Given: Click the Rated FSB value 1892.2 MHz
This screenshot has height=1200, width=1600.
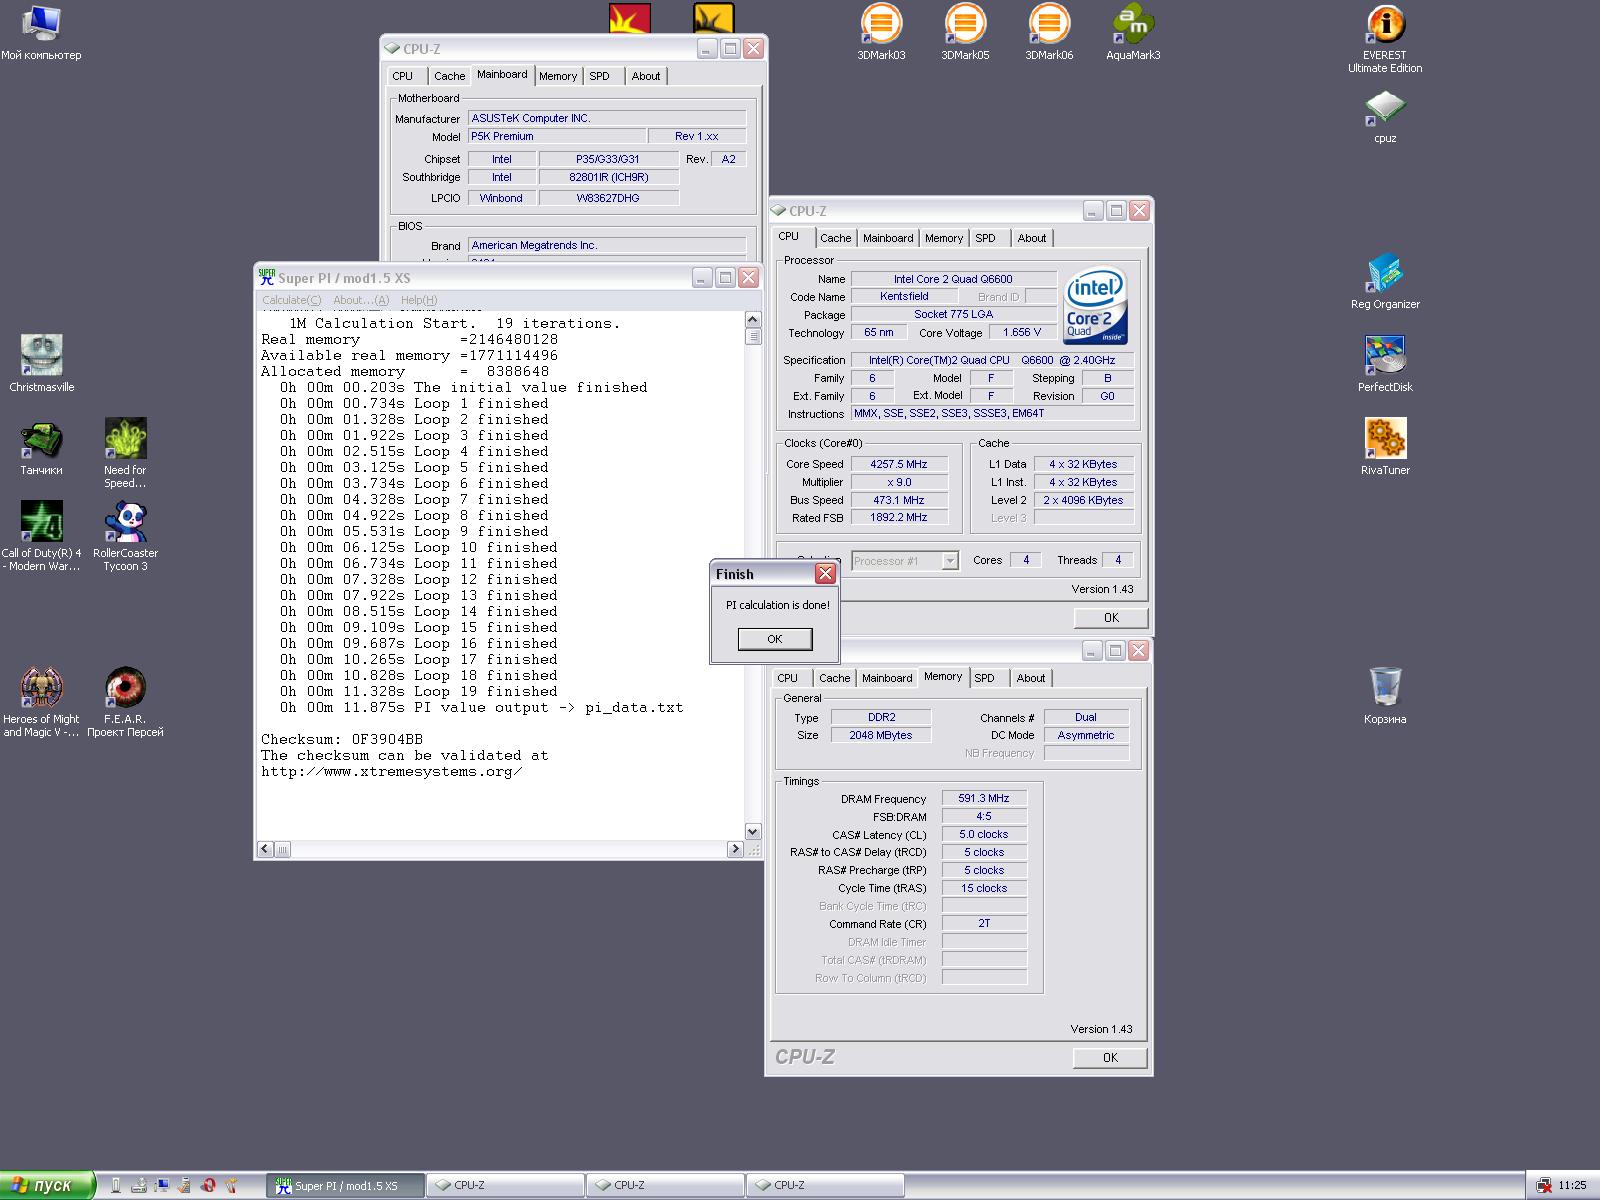Looking at the screenshot, I should (899, 518).
